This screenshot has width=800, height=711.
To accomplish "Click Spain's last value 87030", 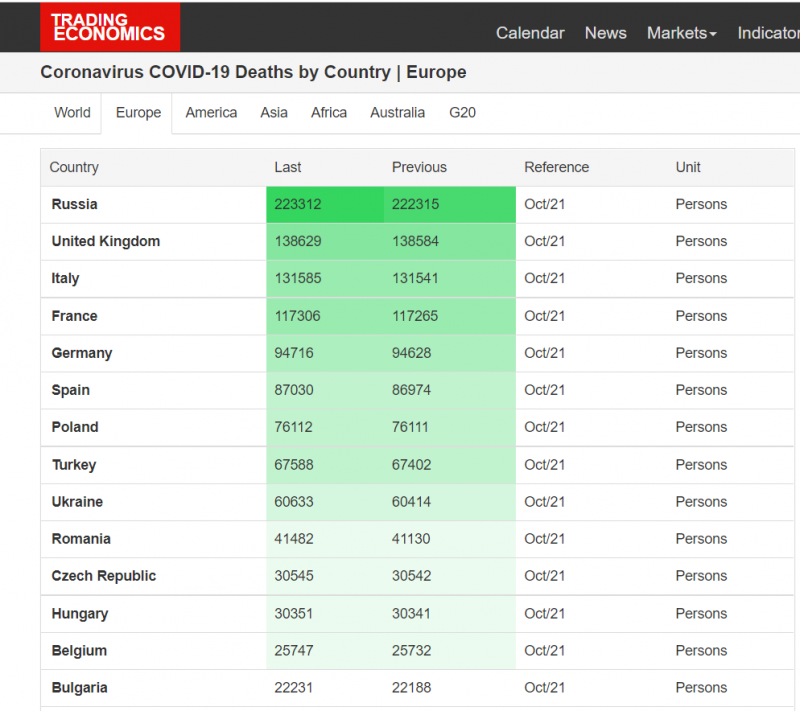I will pyautogui.click(x=294, y=390).
